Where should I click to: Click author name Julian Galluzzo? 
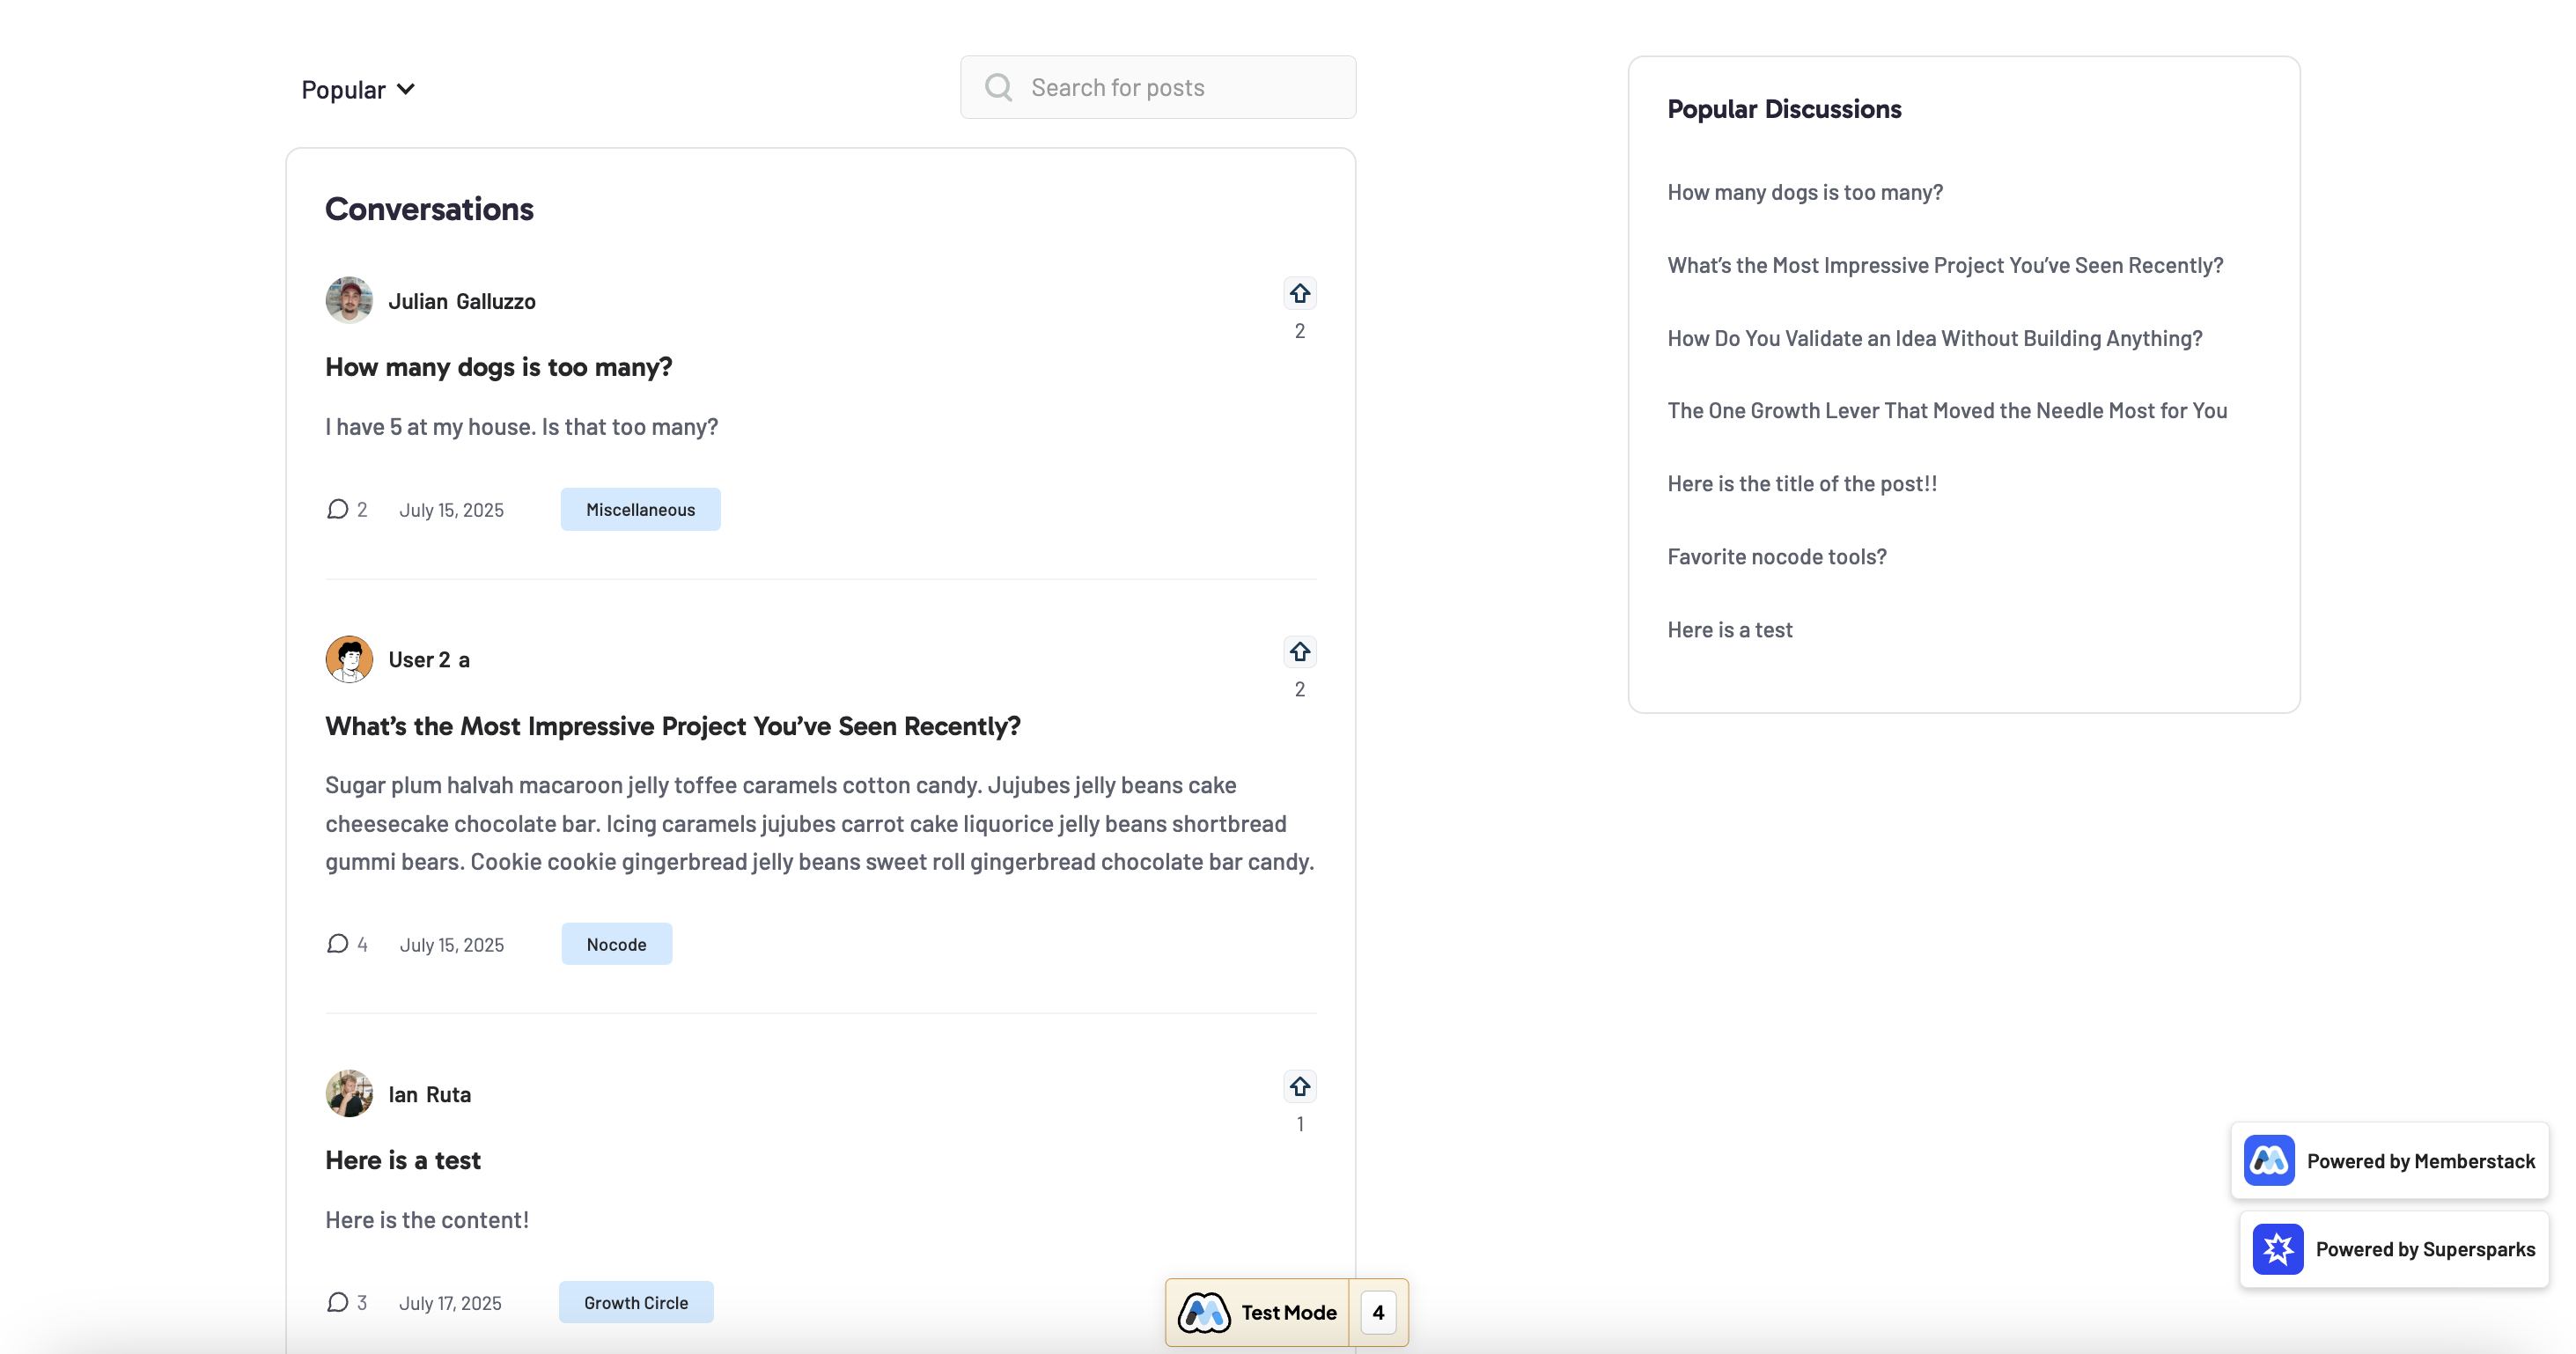pyautogui.click(x=461, y=301)
